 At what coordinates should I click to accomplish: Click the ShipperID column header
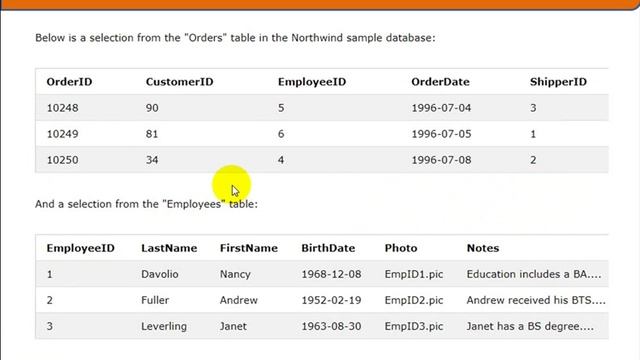pos(558,82)
